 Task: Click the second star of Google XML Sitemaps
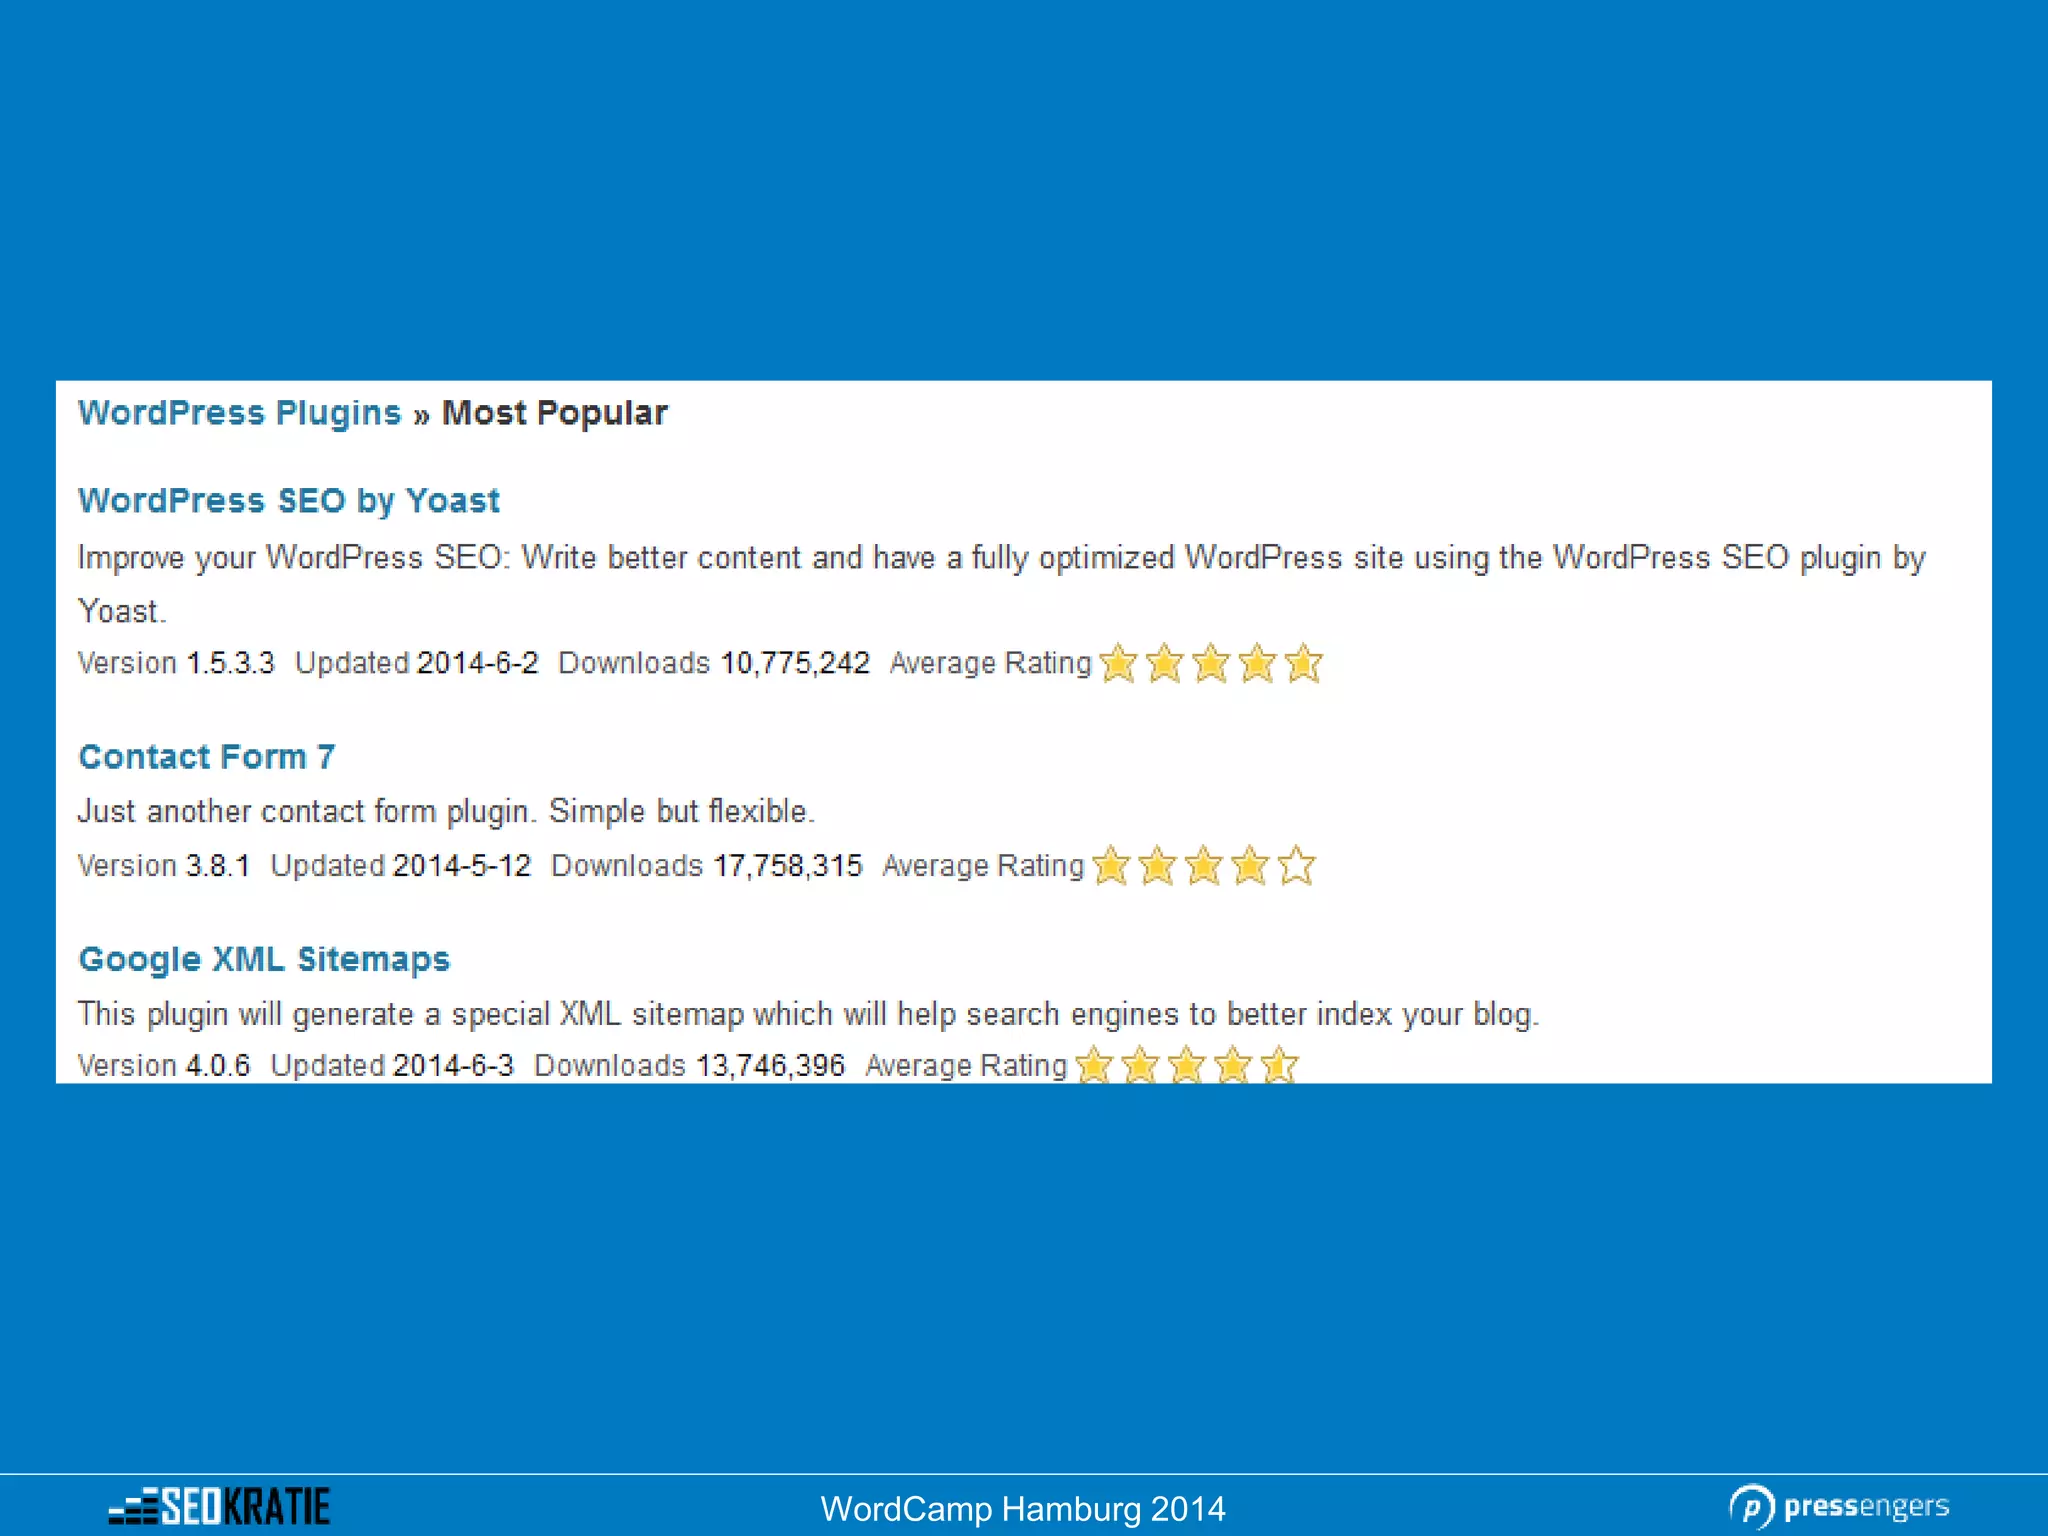pyautogui.click(x=1140, y=1065)
